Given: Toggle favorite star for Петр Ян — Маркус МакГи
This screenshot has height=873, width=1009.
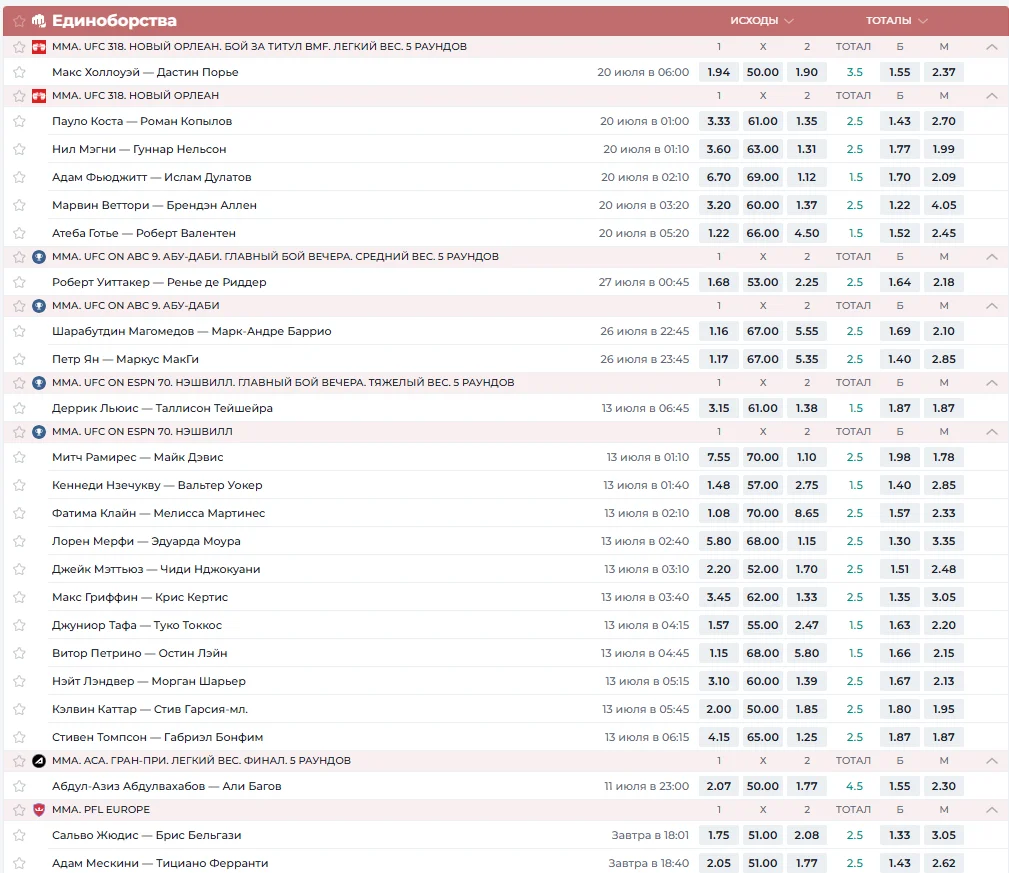Looking at the screenshot, I should [x=19, y=359].
